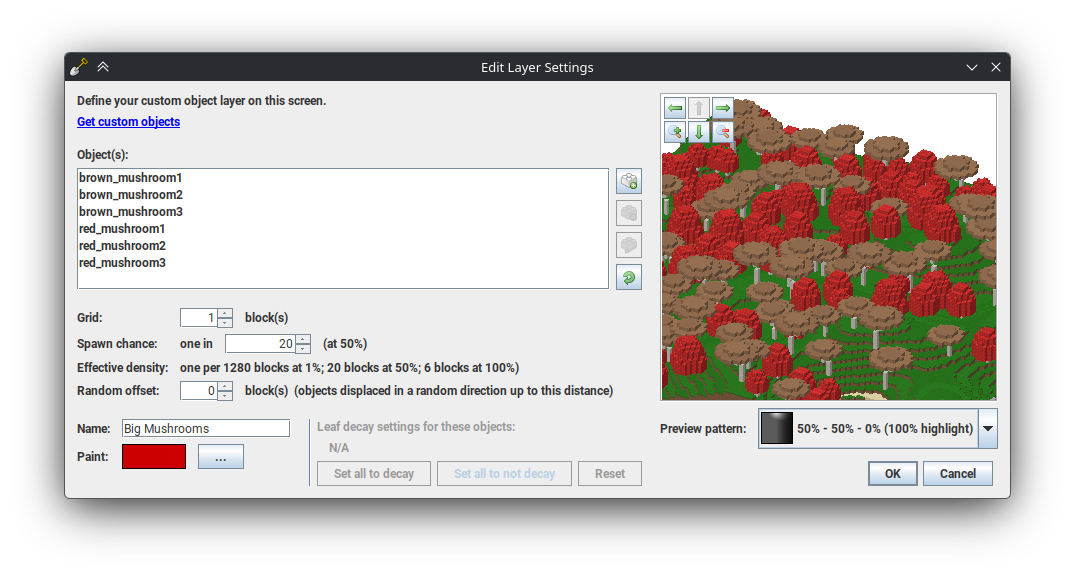This screenshot has height=575, width=1075.
Task: Decrease the Grid value by one
Action: point(225,322)
